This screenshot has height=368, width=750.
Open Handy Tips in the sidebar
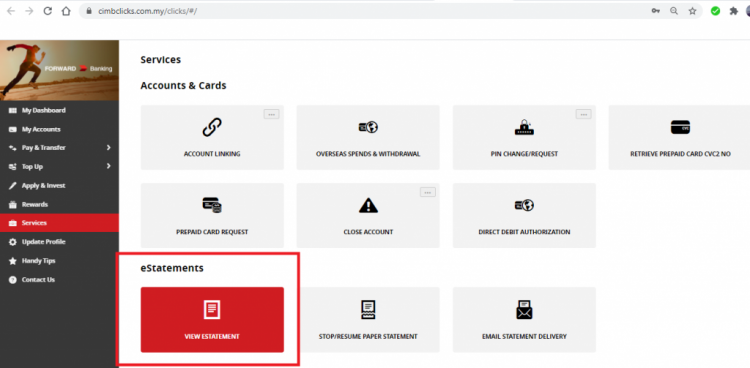59,261
